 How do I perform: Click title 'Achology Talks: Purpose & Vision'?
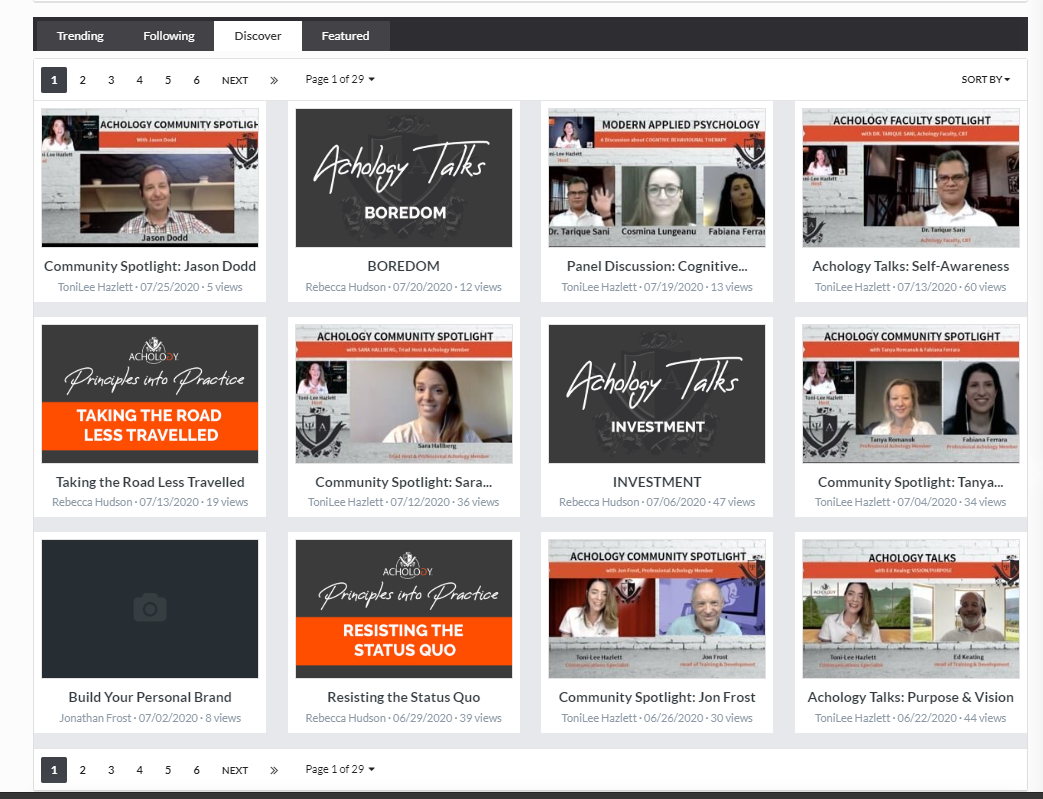pyautogui.click(x=911, y=697)
